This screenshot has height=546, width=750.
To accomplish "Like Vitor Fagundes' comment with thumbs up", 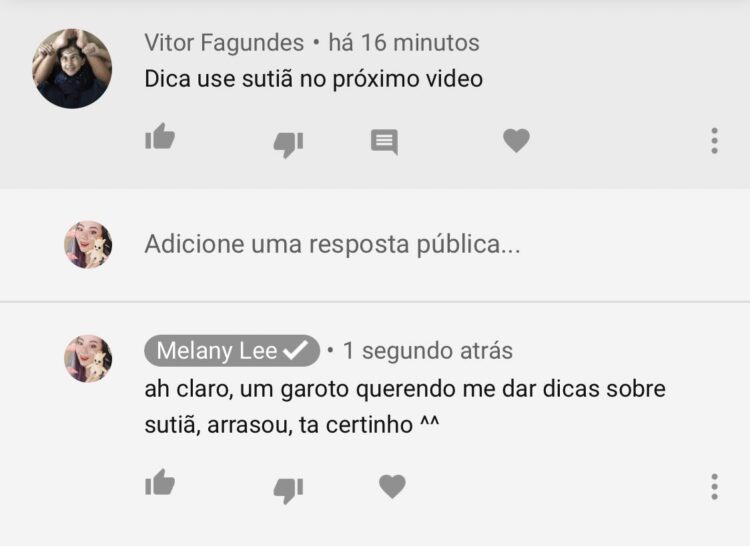I will pos(160,137).
